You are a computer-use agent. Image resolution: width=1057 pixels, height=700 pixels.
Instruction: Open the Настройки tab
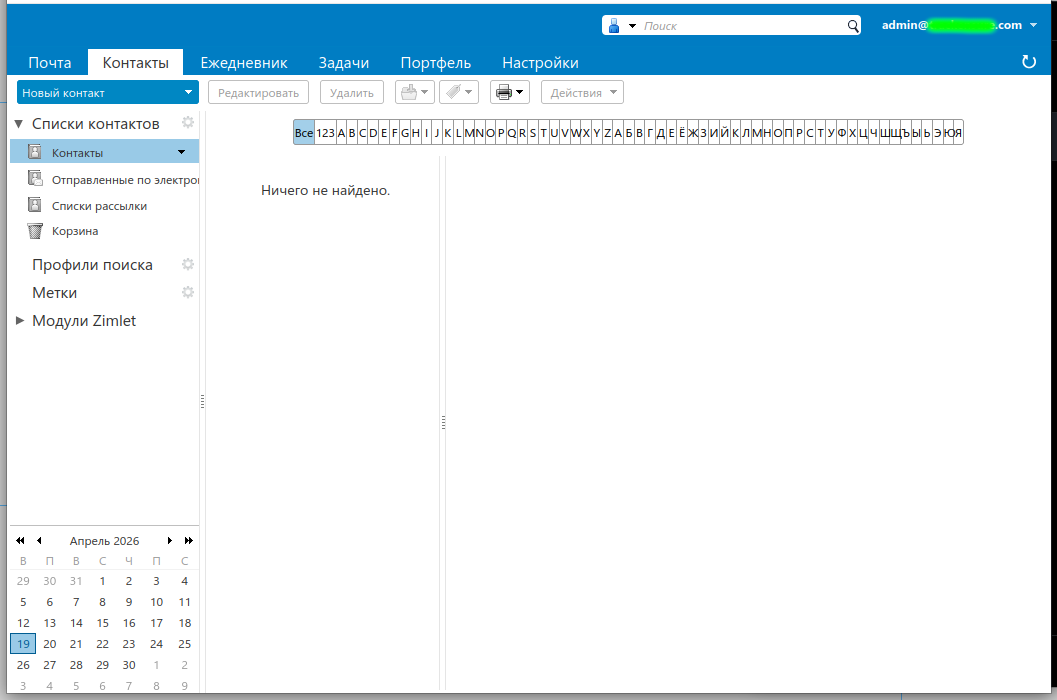coord(540,62)
